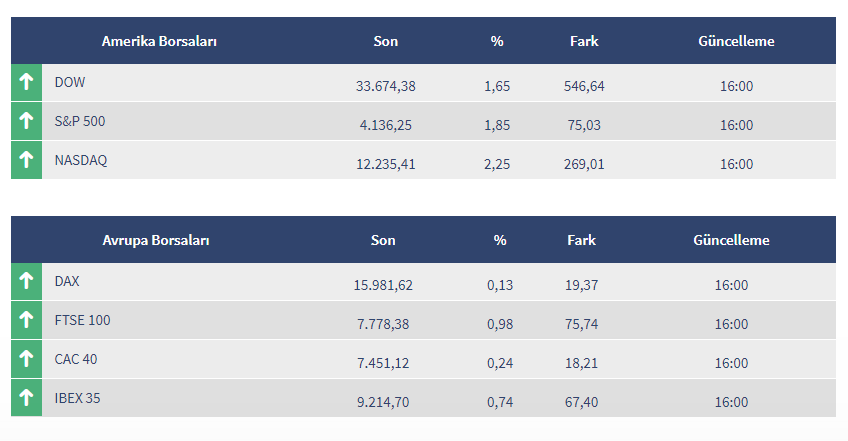Click the Avrupa Borsaları table header

pos(156,240)
